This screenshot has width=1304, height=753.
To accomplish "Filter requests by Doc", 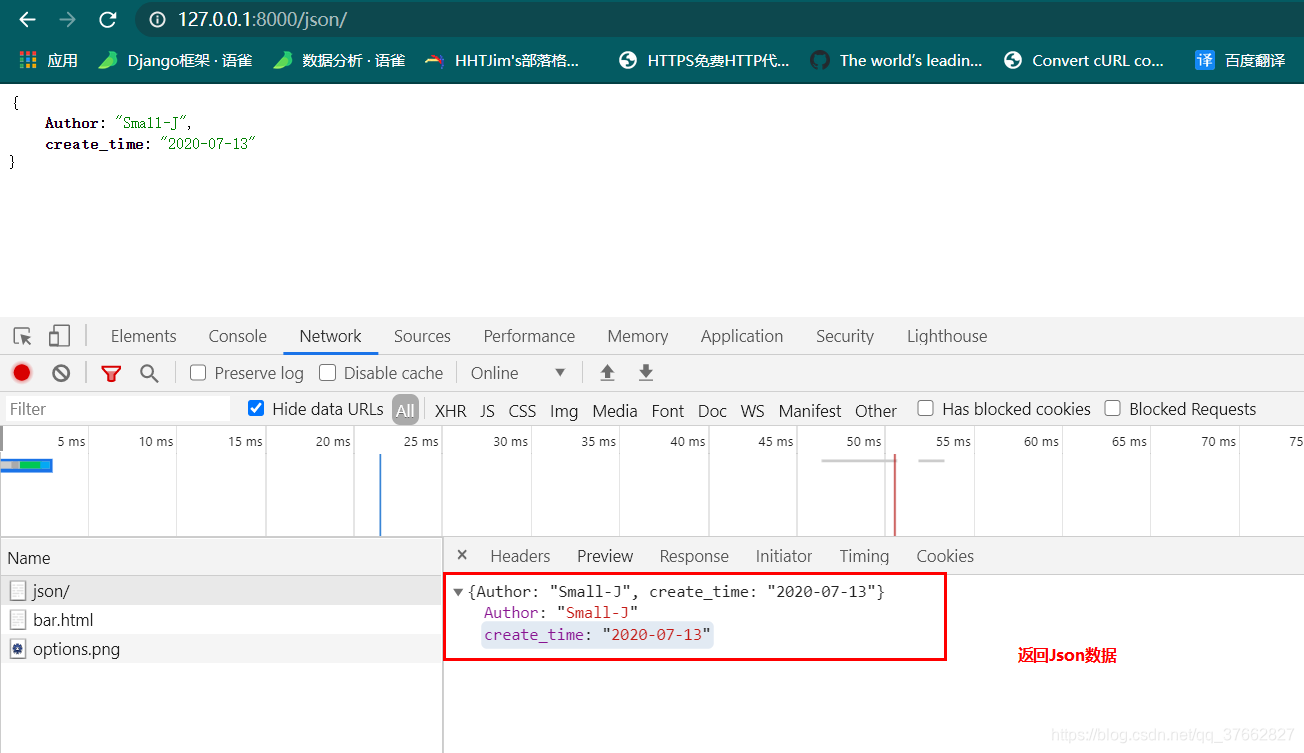I will coord(712,410).
